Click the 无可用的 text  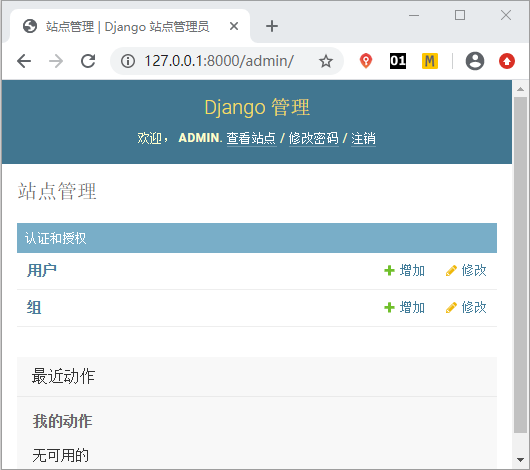click(61, 455)
